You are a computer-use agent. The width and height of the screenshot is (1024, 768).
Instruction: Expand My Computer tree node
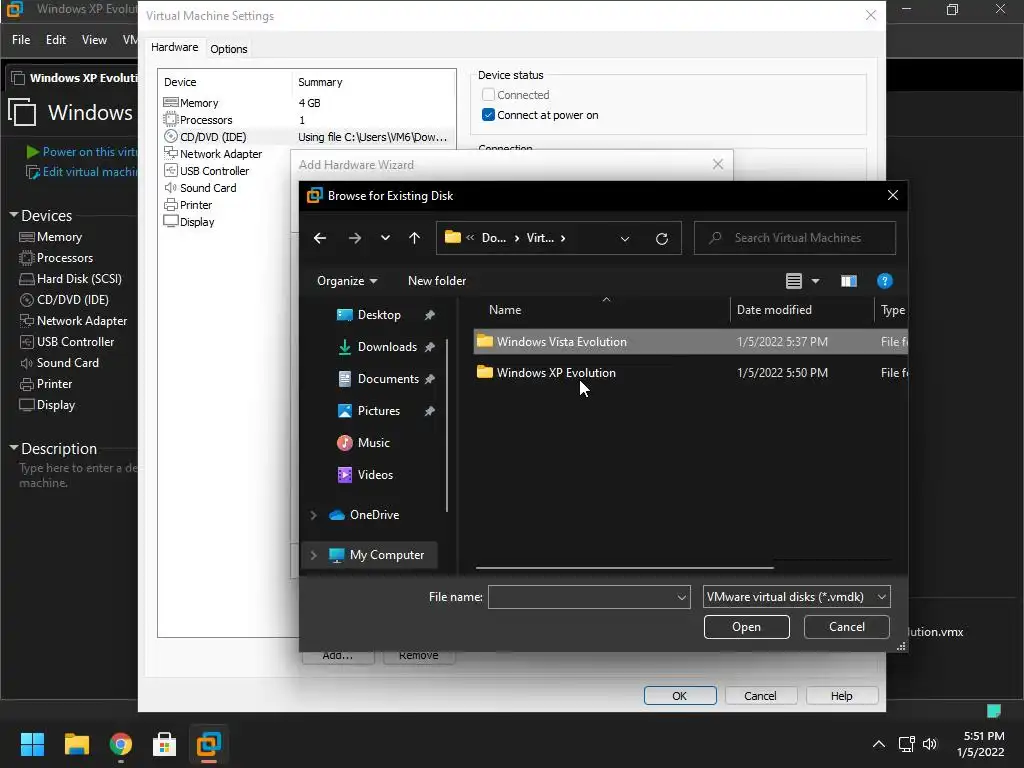[313, 555]
